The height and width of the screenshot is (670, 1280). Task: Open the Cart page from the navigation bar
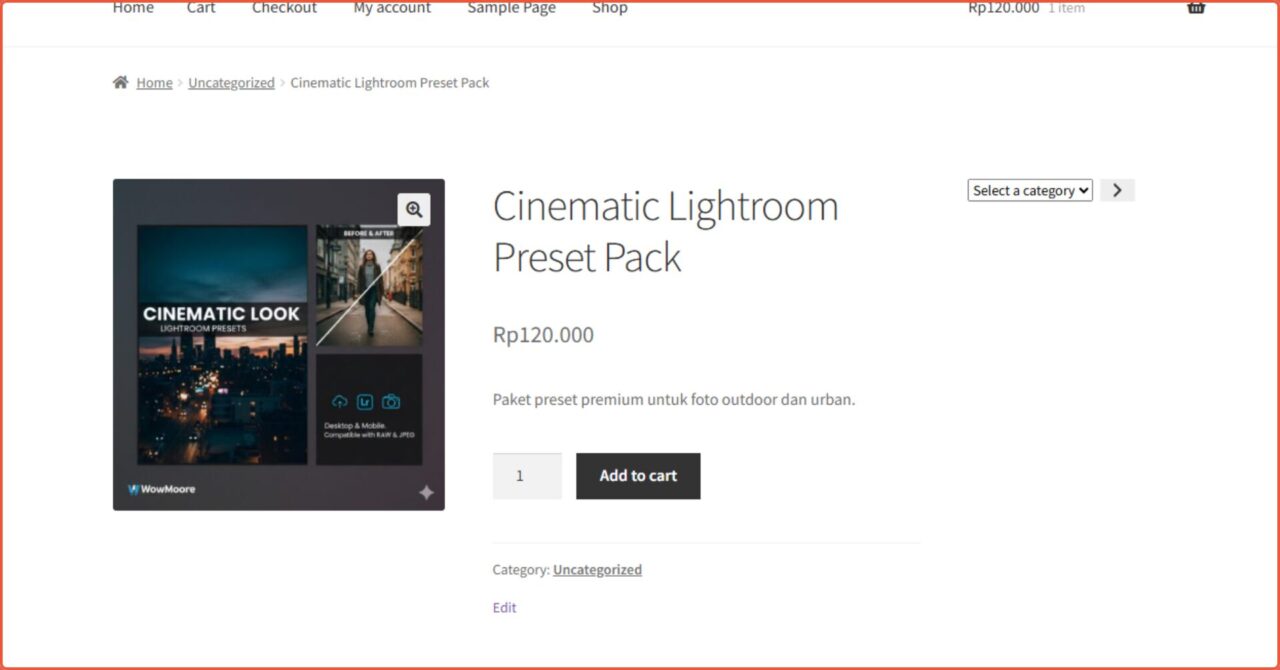coord(200,8)
